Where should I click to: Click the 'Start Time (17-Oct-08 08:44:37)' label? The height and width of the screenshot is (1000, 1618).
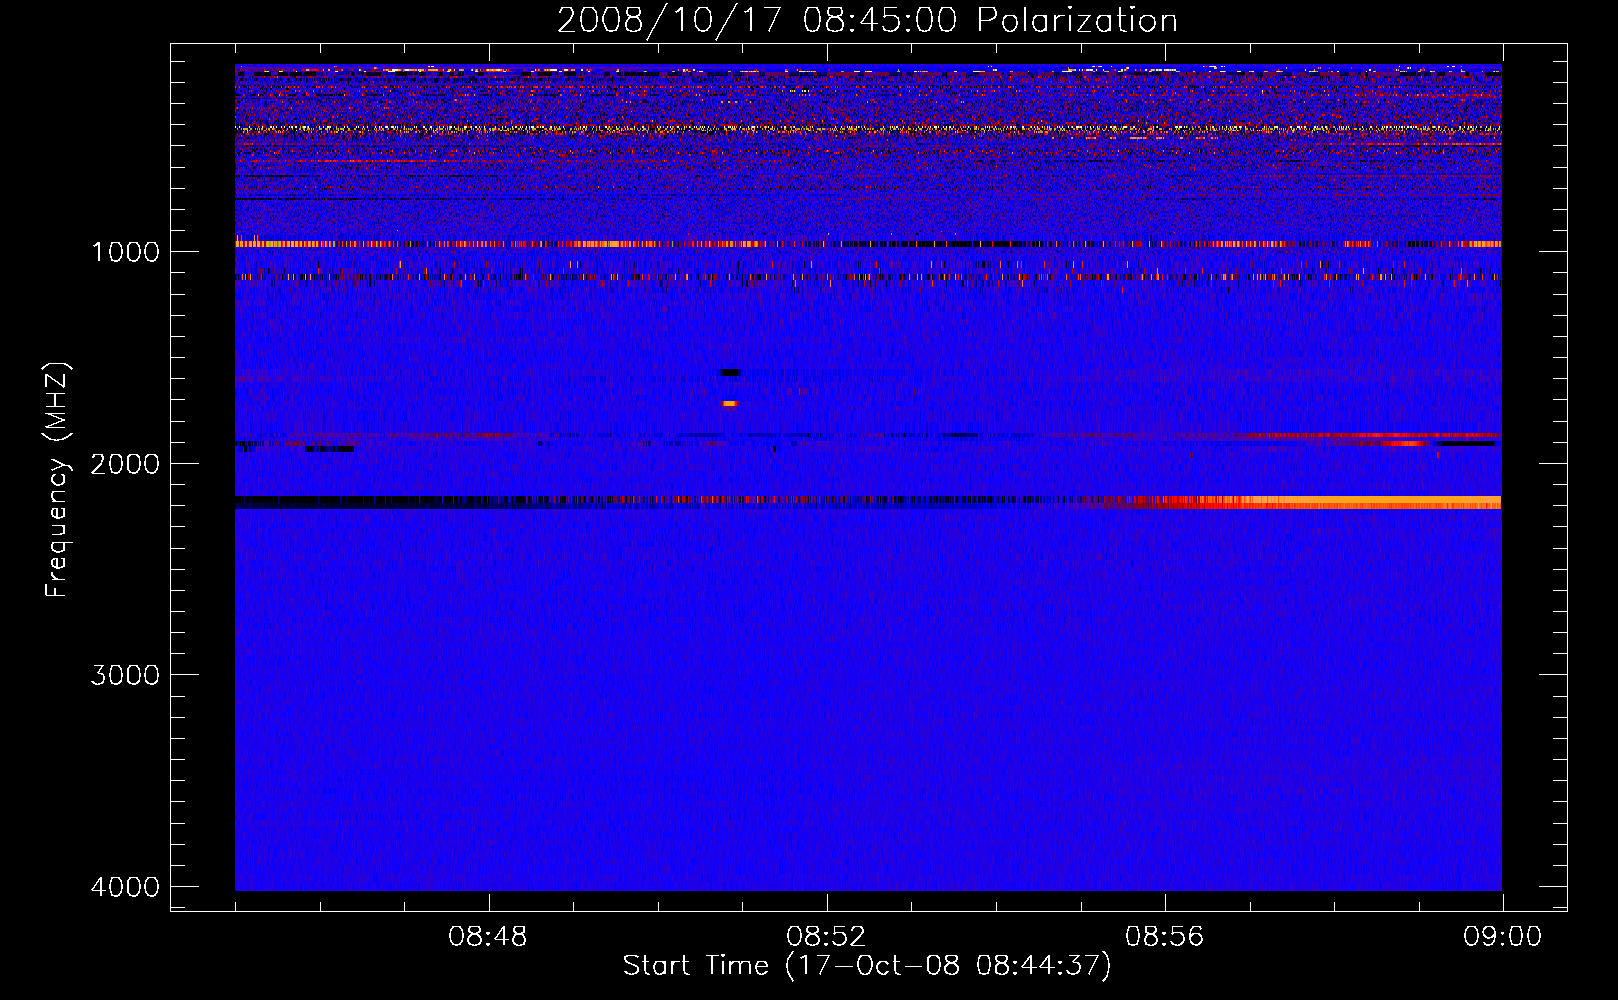click(x=867, y=965)
